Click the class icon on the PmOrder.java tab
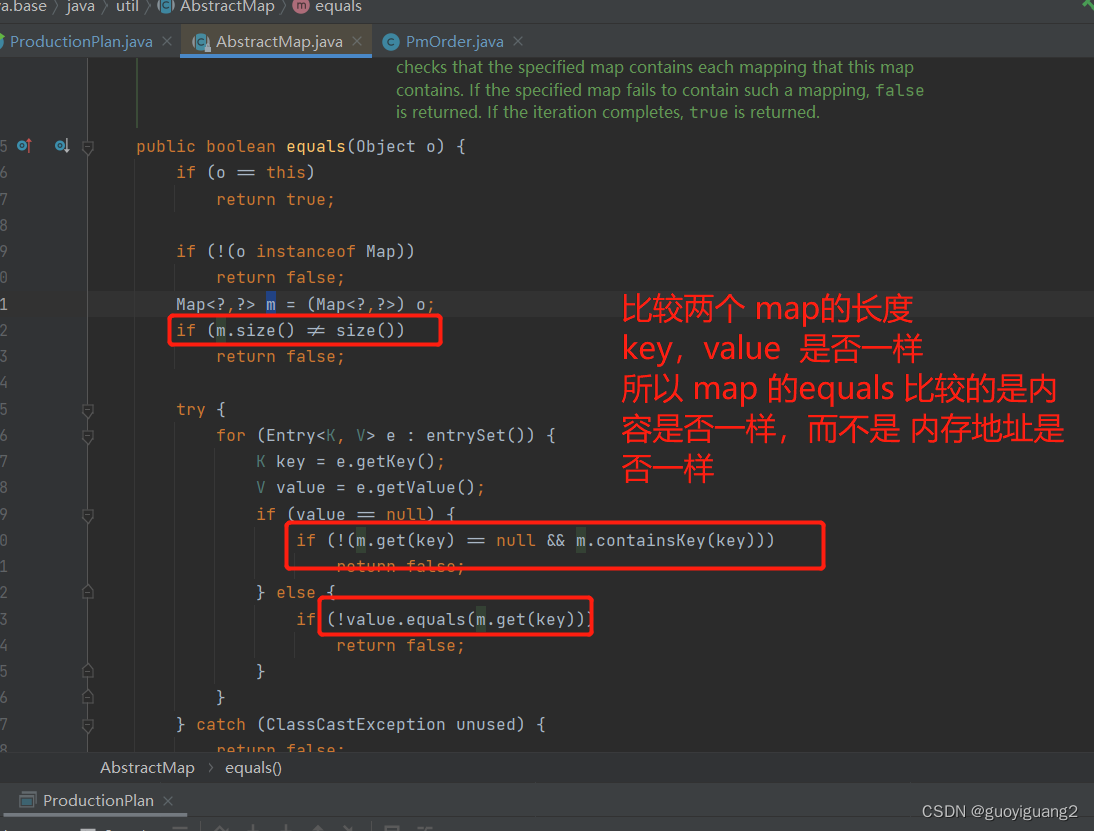 tap(389, 41)
